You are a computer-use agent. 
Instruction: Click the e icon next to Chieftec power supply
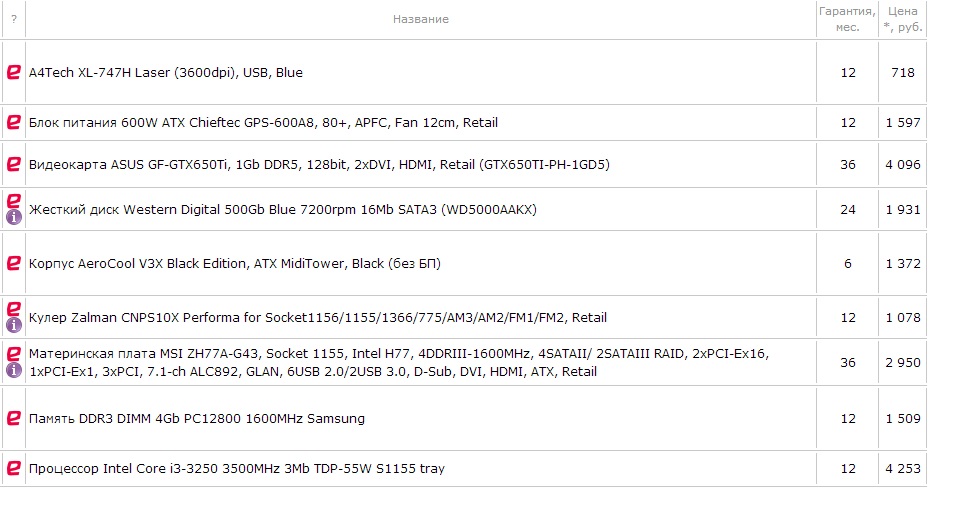13,122
